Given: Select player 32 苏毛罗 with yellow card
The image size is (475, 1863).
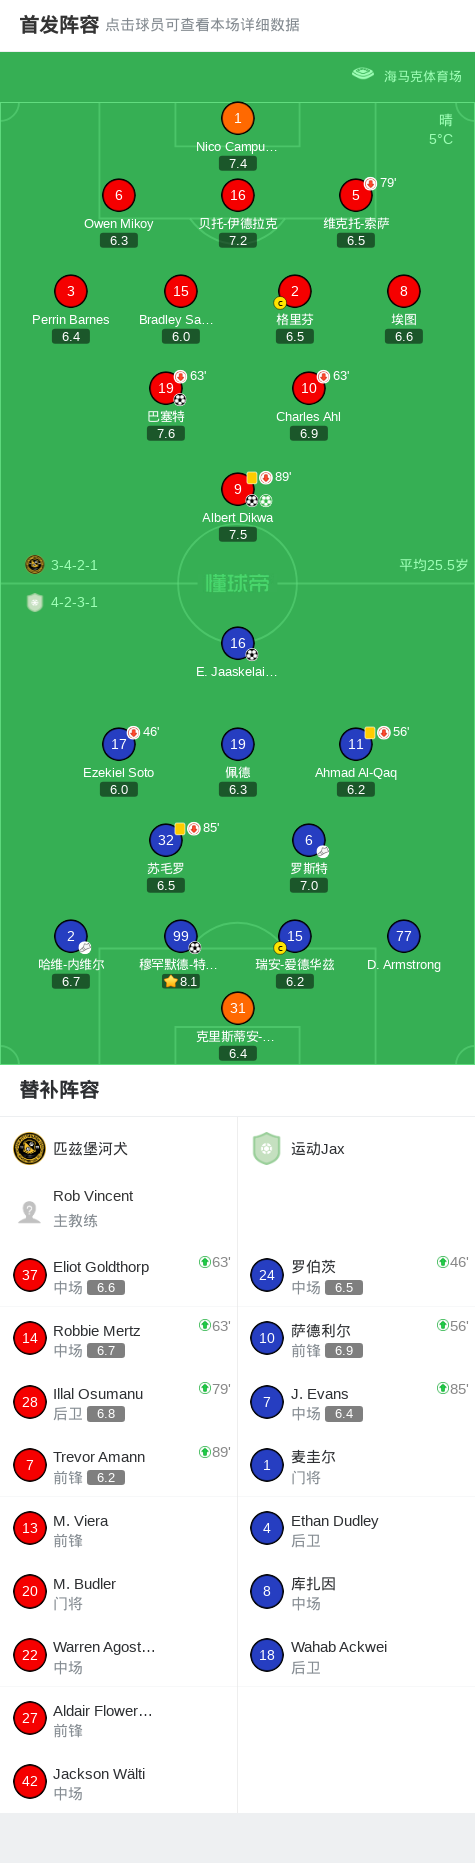Looking at the screenshot, I should pyautogui.click(x=165, y=840).
